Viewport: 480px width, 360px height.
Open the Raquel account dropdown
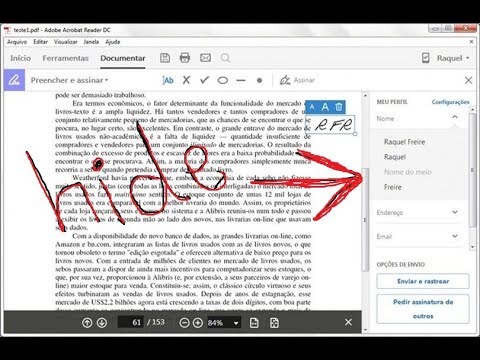coord(453,58)
